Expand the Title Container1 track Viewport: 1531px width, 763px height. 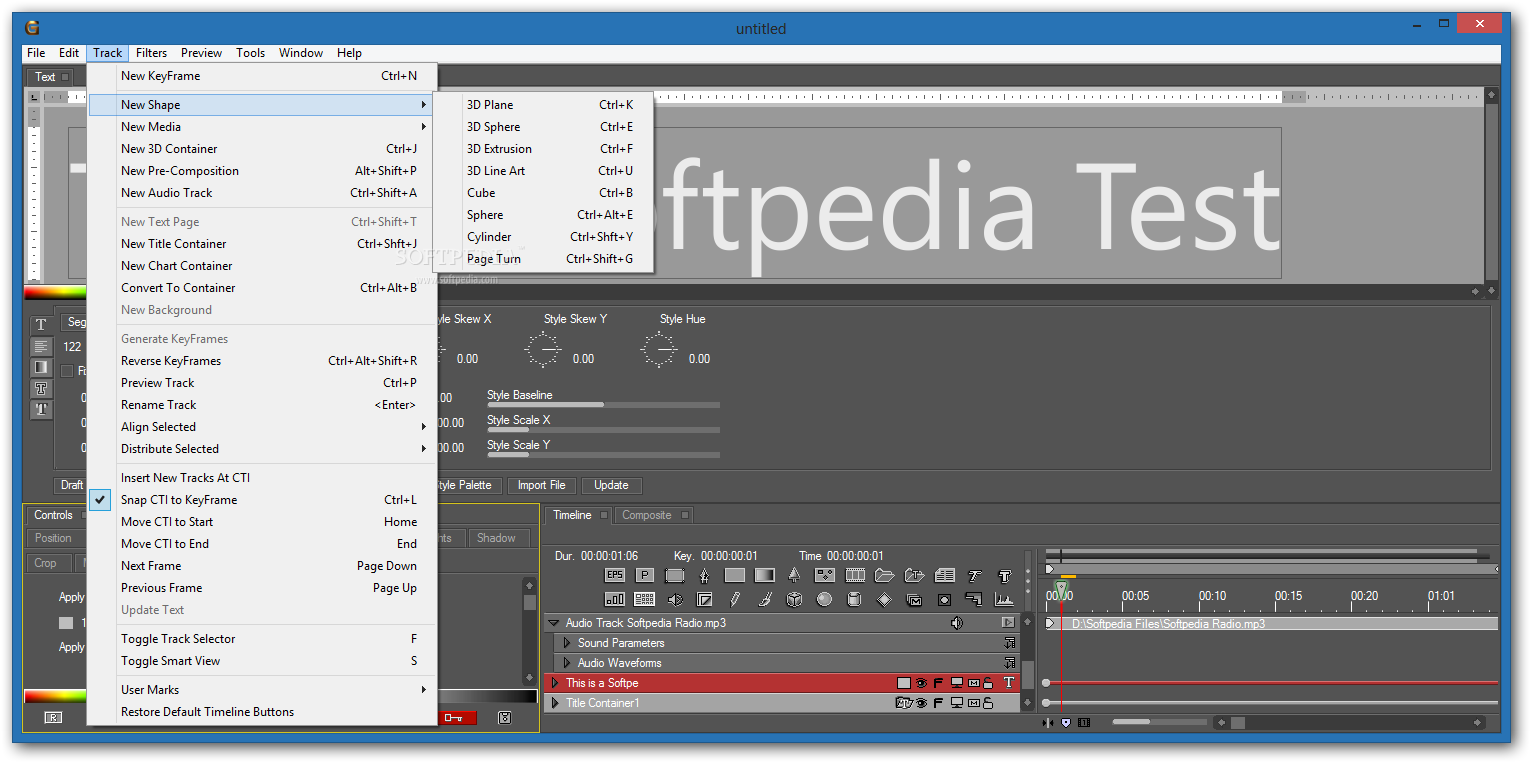(555, 703)
